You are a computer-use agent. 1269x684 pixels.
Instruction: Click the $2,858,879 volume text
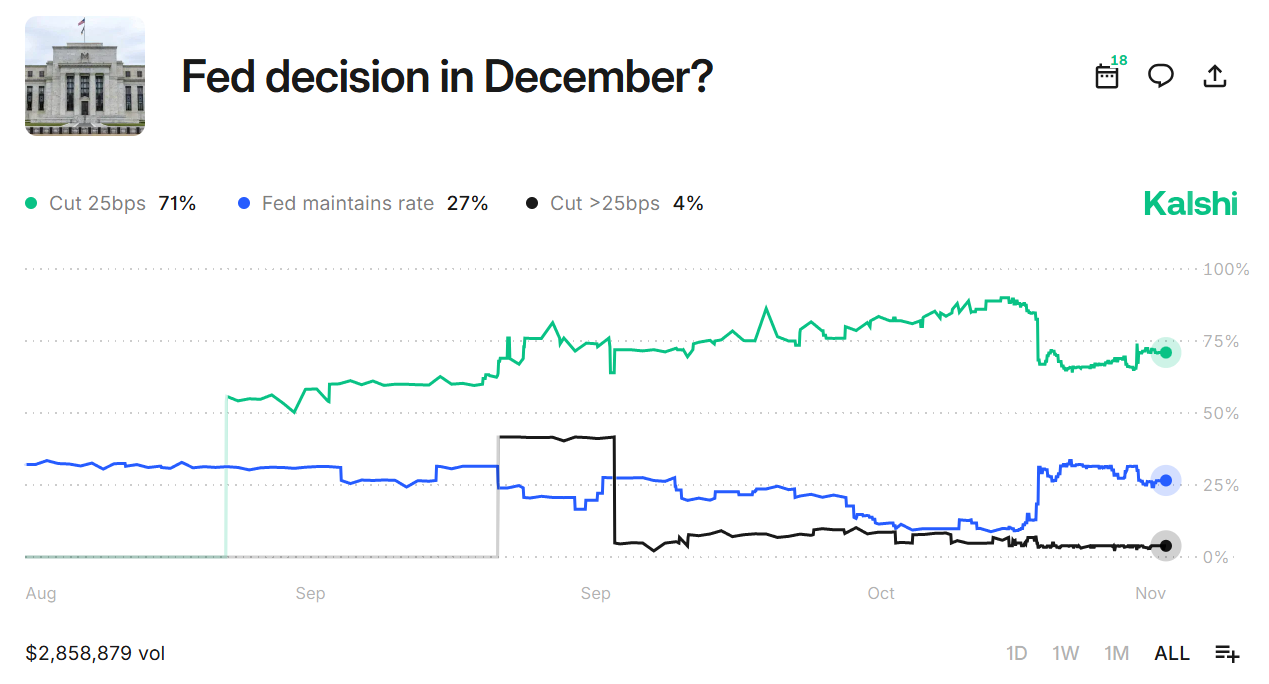(x=96, y=652)
